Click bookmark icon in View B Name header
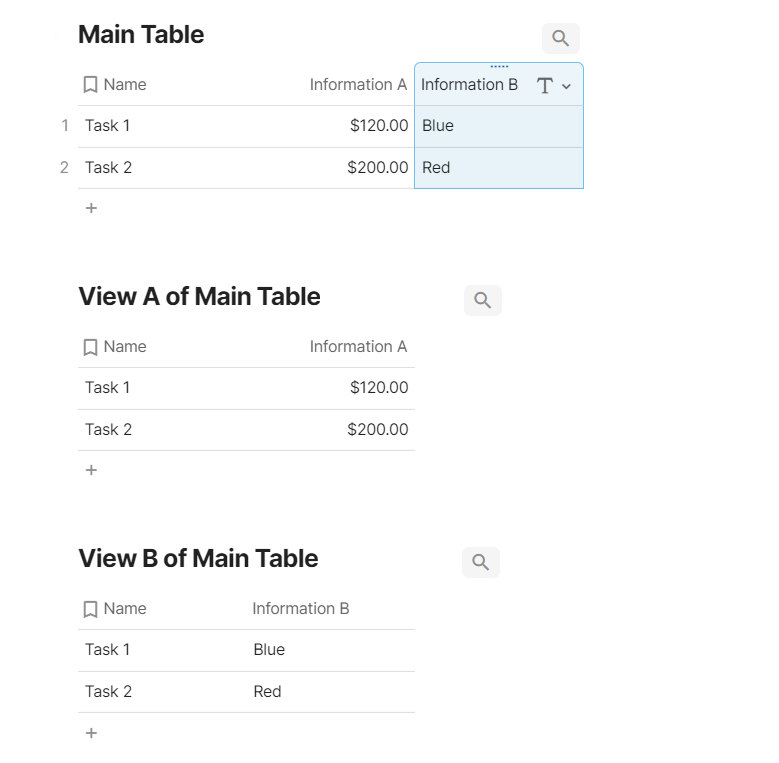 (x=90, y=609)
